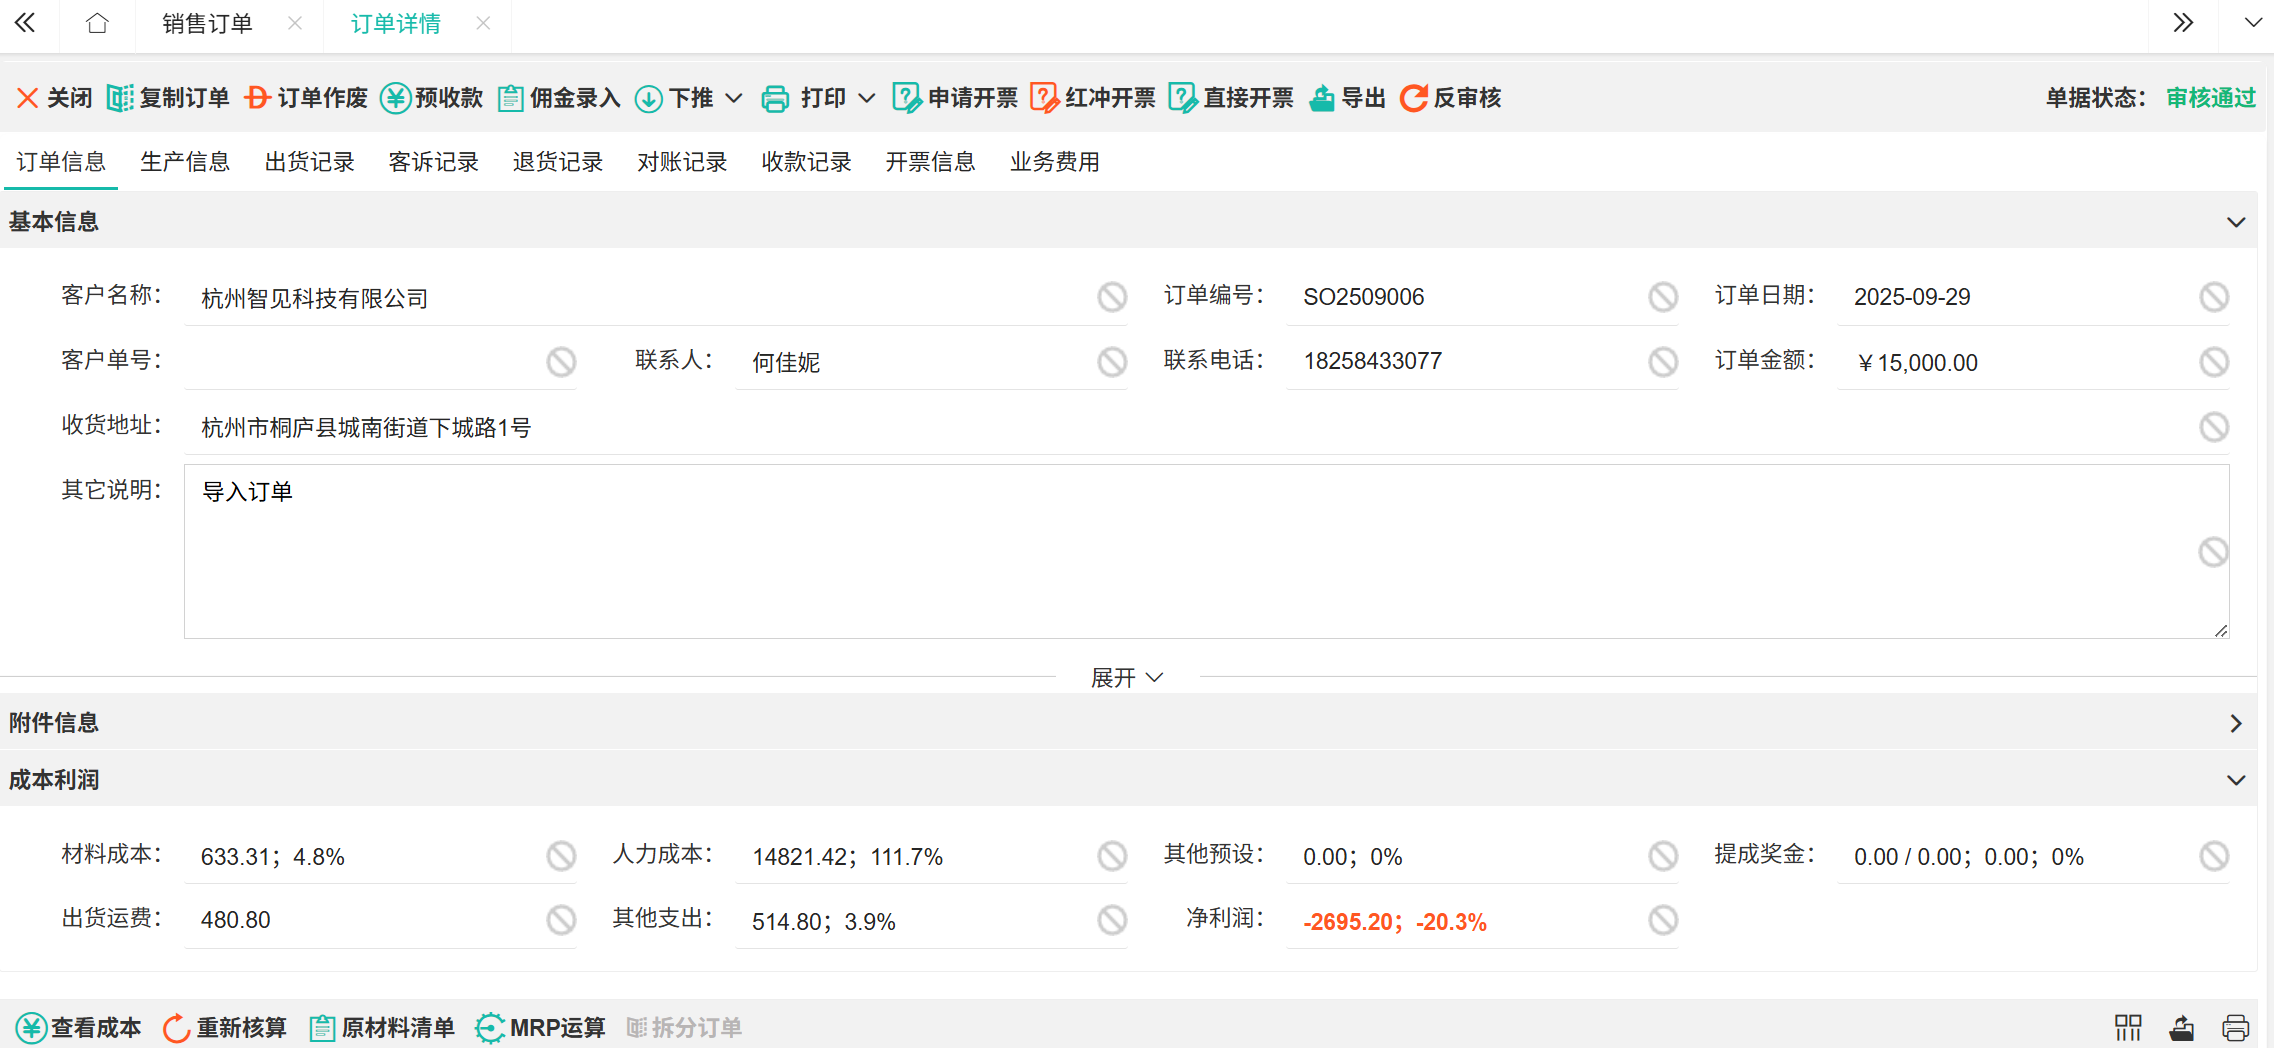2274x1048 pixels.
Task: Void the order via 订单作废
Action: coord(306,98)
